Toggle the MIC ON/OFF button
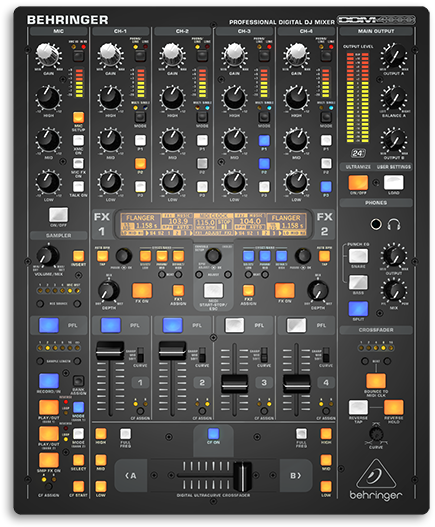Screen dimensions: 435x527 (58, 214)
